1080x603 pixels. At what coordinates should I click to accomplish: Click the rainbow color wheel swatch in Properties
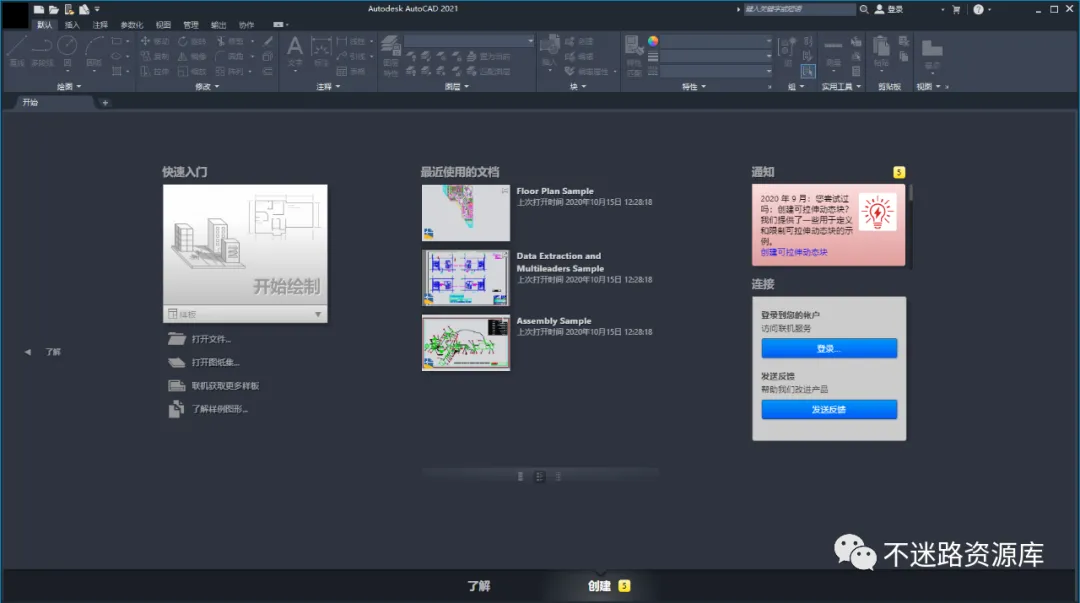(653, 41)
